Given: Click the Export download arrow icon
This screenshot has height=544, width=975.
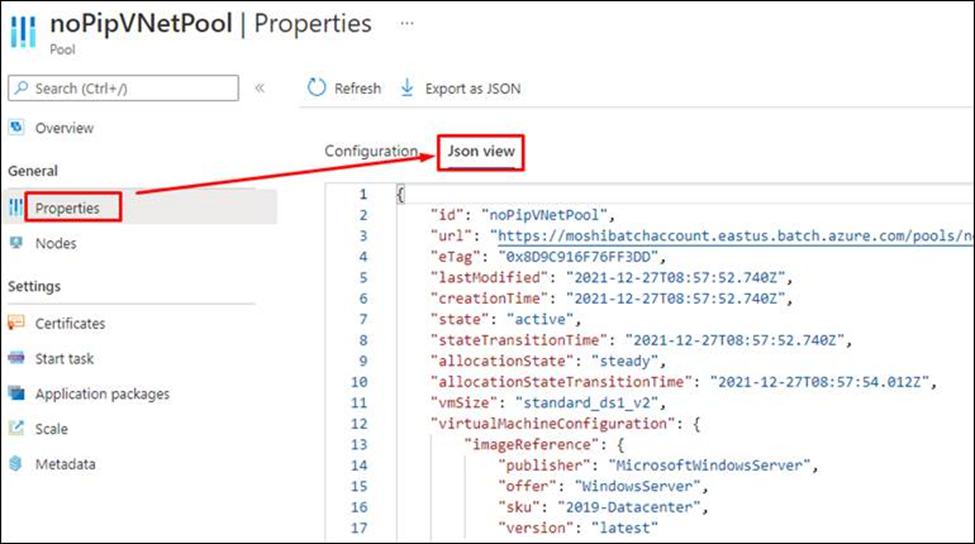Looking at the screenshot, I should (x=407, y=88).
